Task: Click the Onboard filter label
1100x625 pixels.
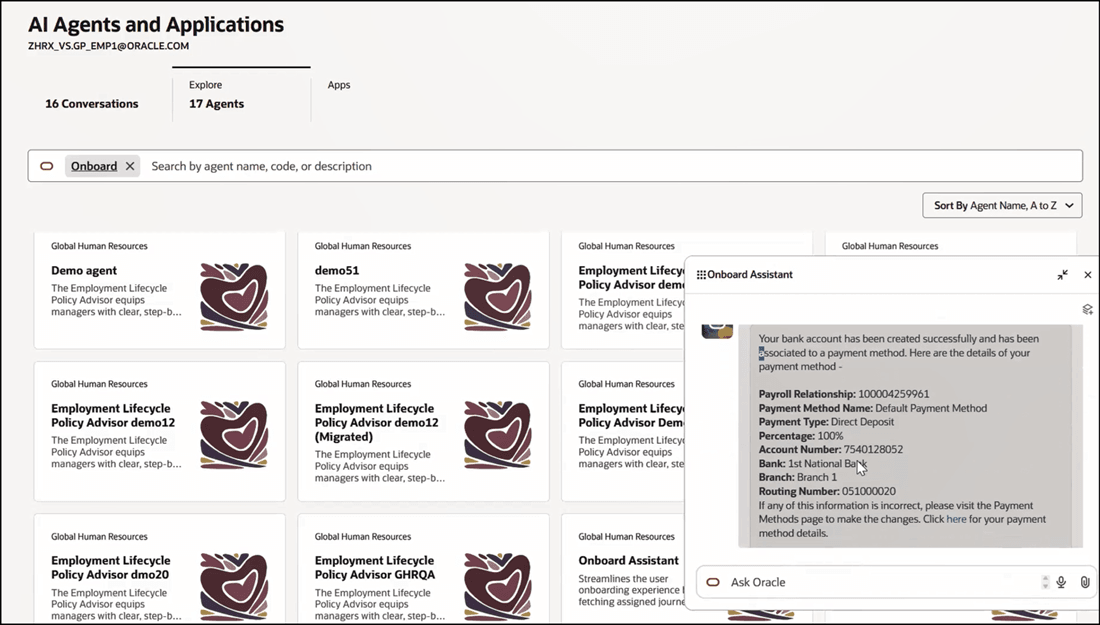Action: point(94,166)
